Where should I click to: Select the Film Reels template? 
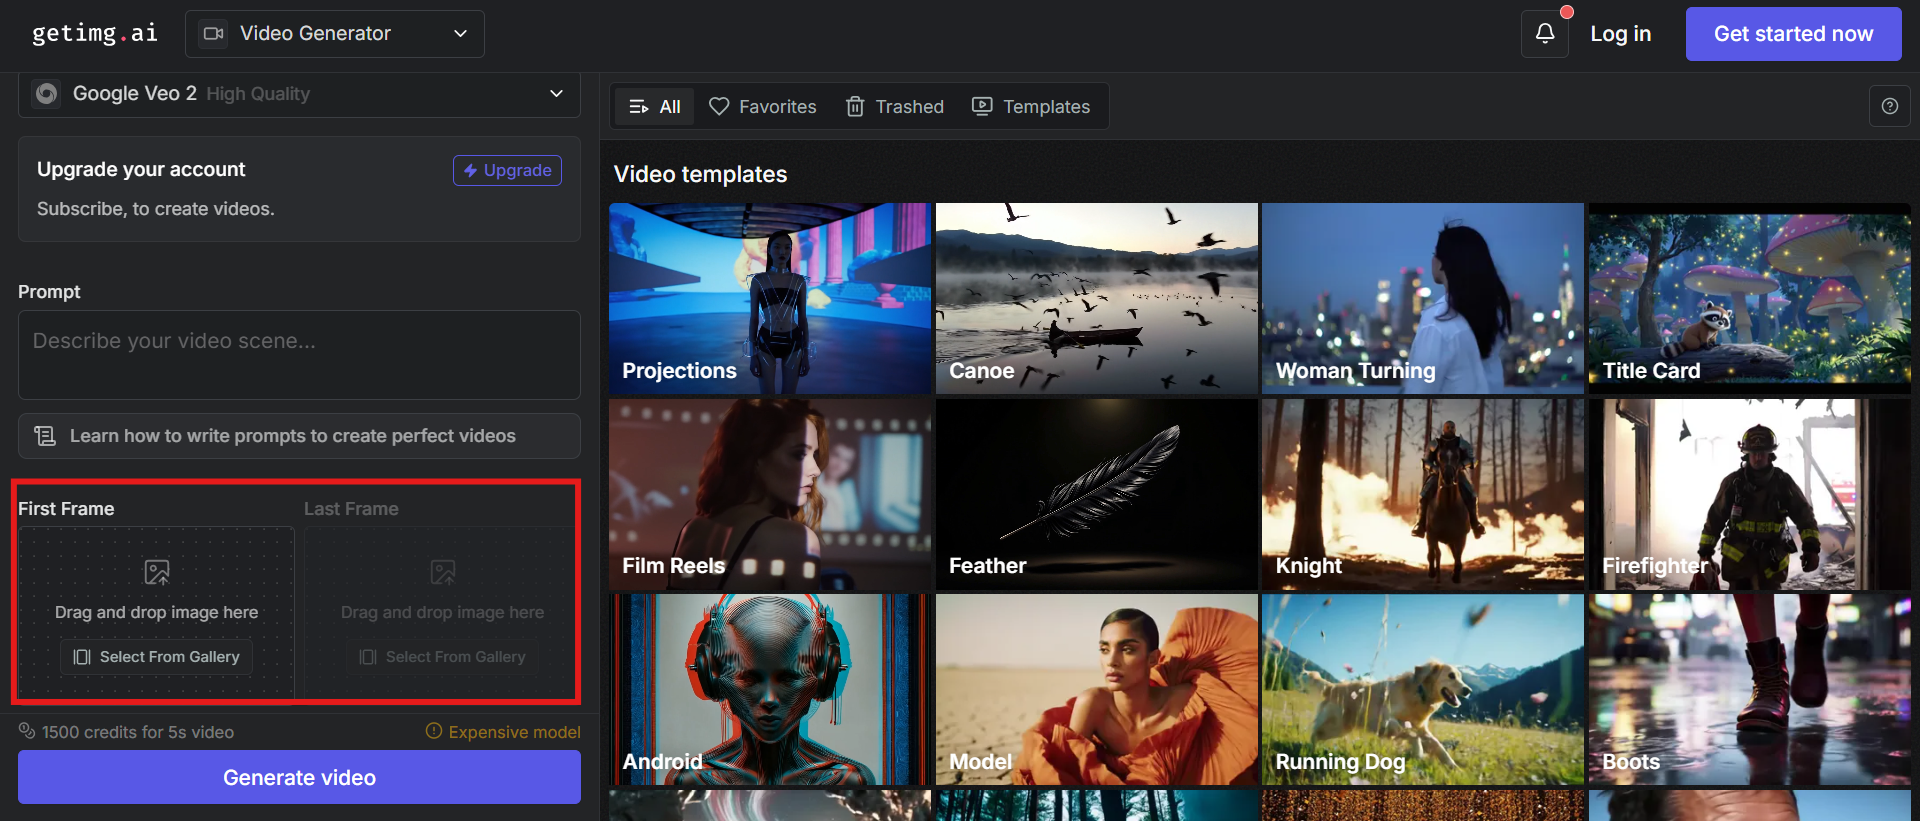coord(770,495)
